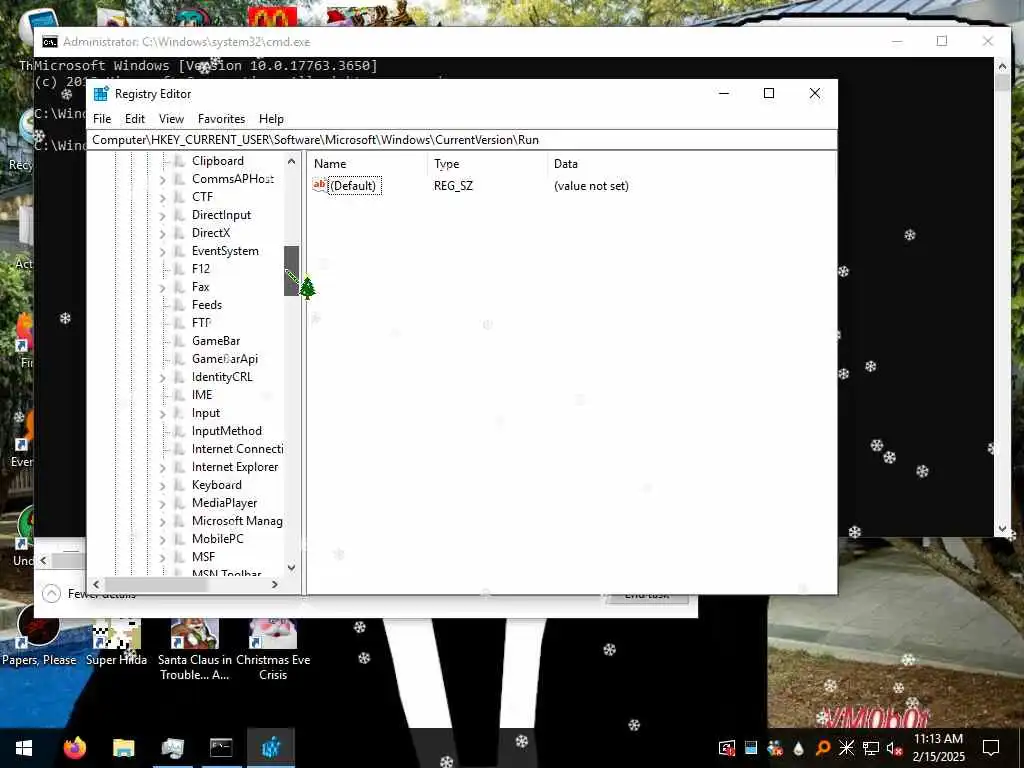1024x768 pixels.
Task: Switch to Command Prompt on taskbar
Action: (221, 748)
